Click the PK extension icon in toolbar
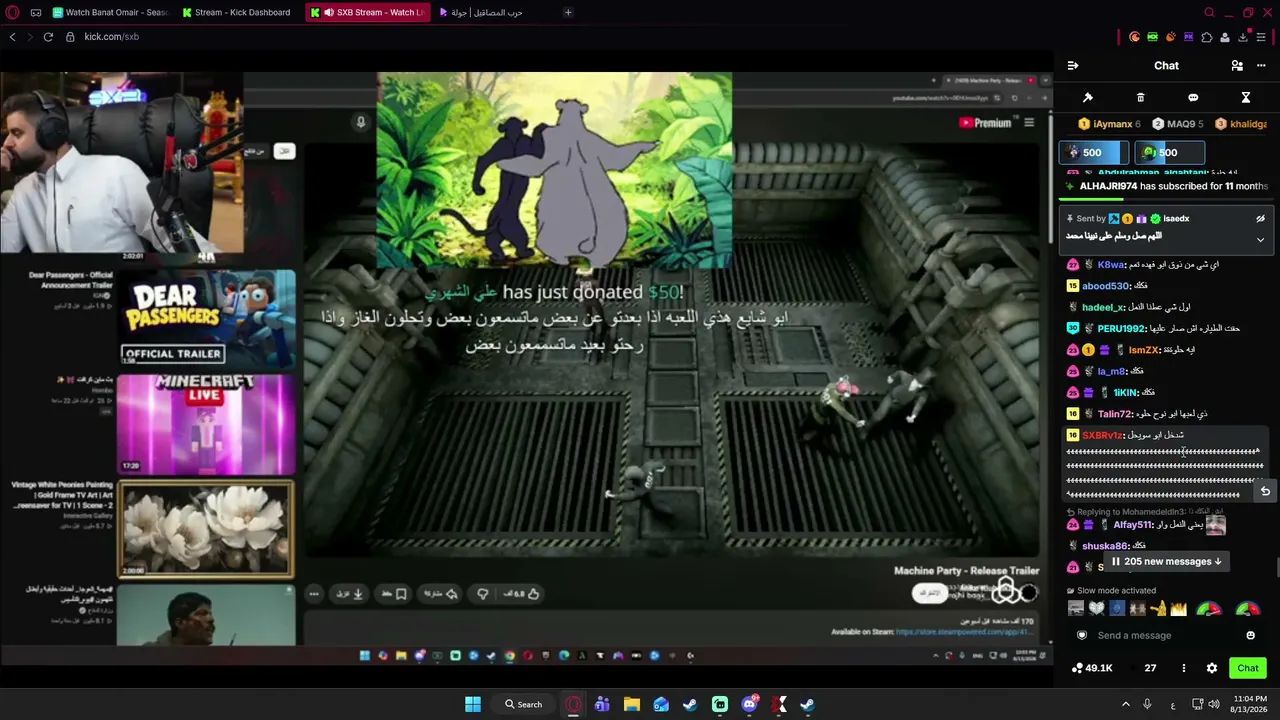The image size is (1280, 720). (1188, 37)
